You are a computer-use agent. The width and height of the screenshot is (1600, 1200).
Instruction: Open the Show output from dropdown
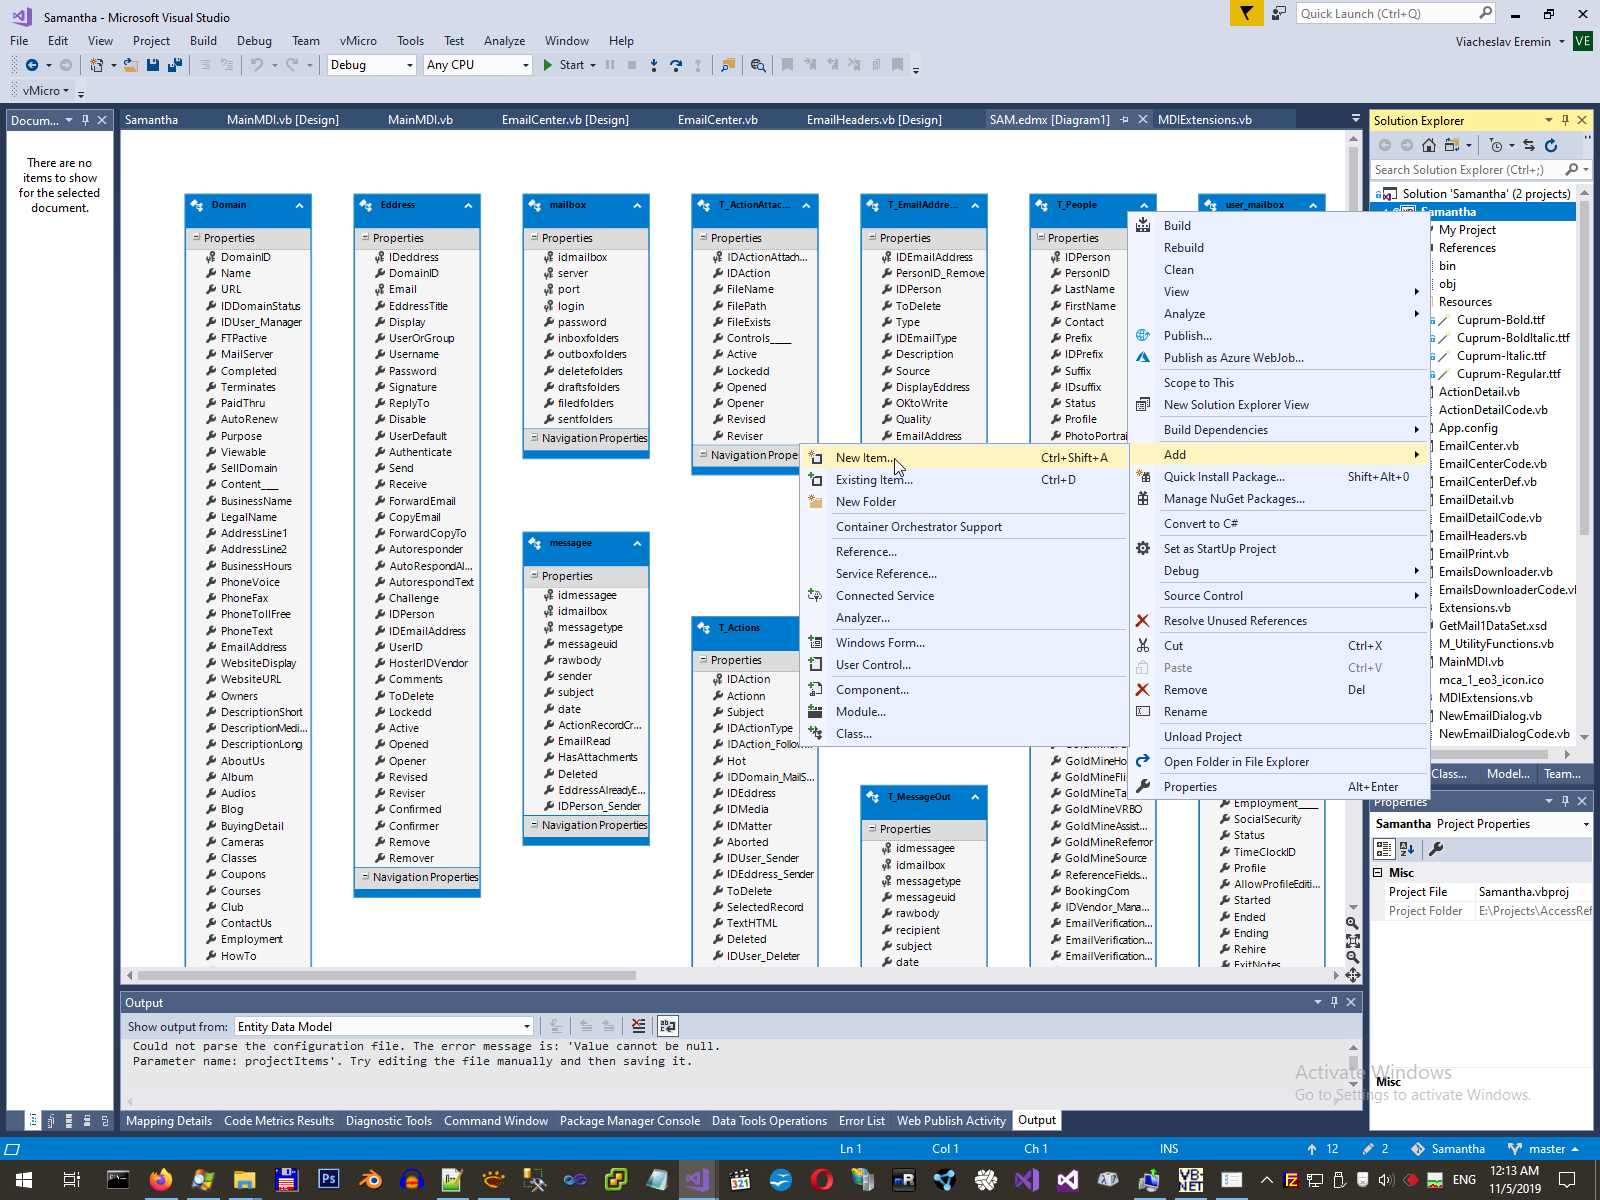pos(384,1026)
